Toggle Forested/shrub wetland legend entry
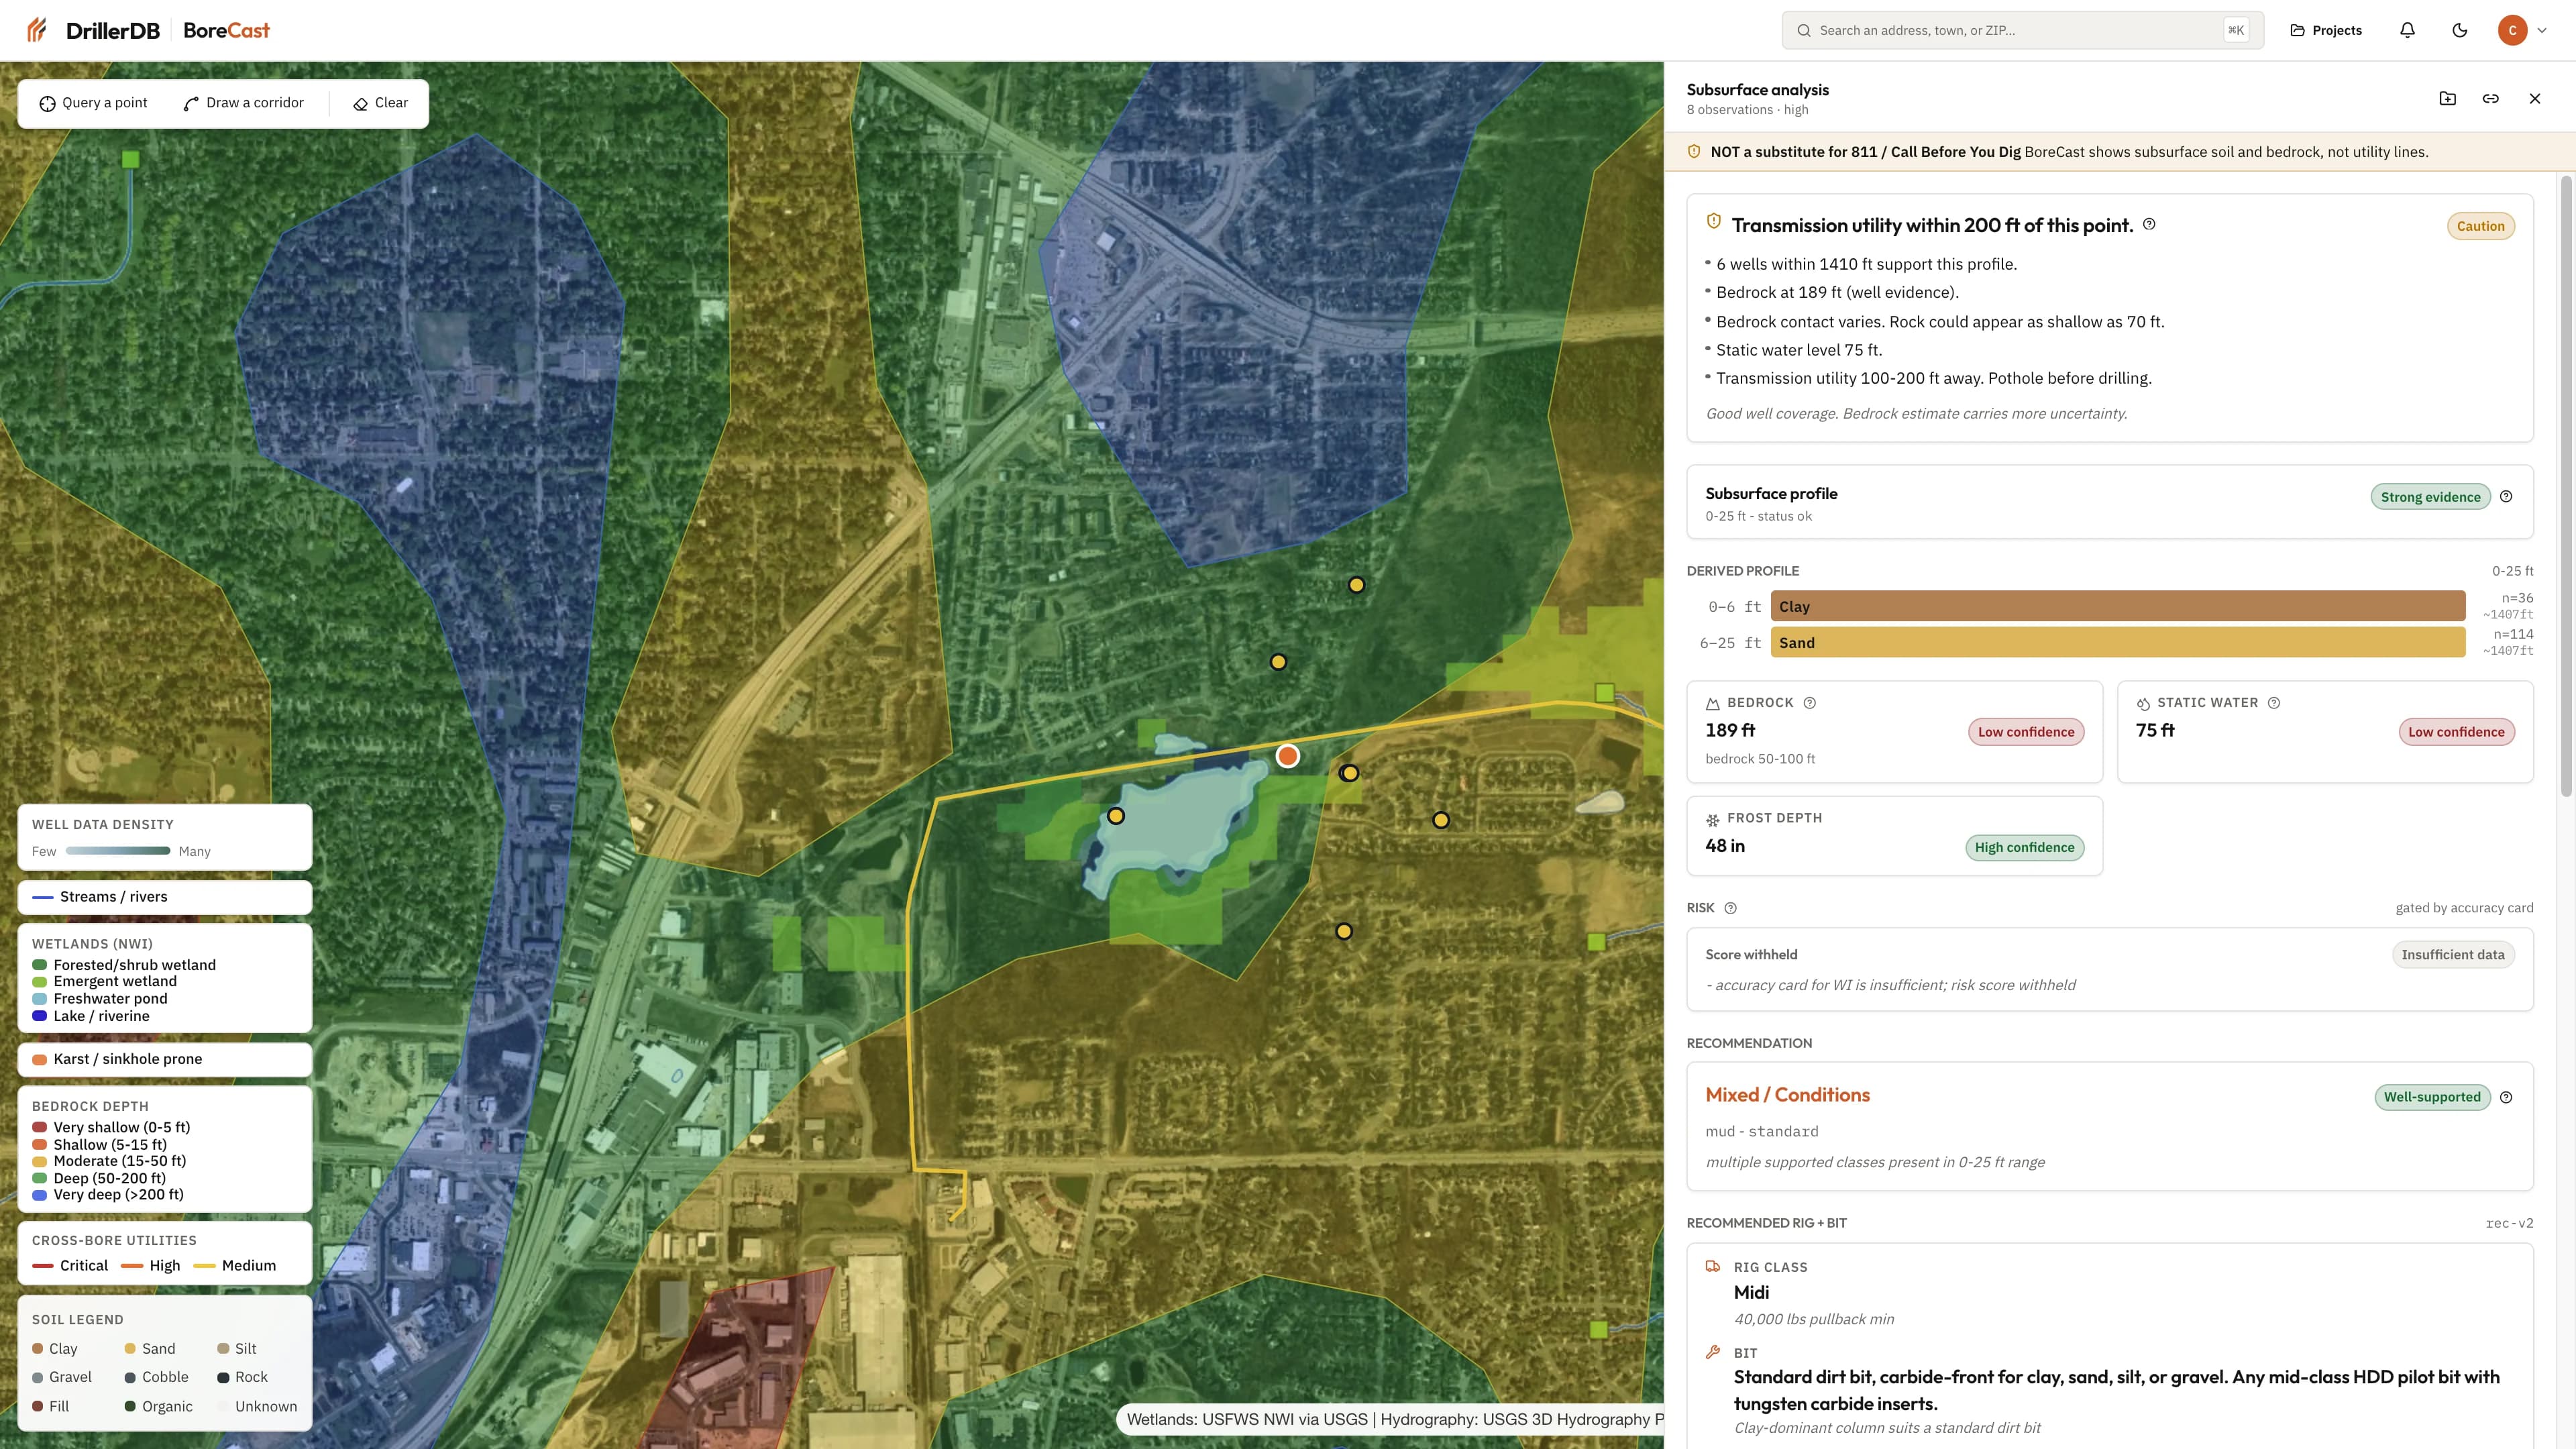The width and height of the screenshot is (2576, 1449). pyautogui.click(x=124, y=965)
